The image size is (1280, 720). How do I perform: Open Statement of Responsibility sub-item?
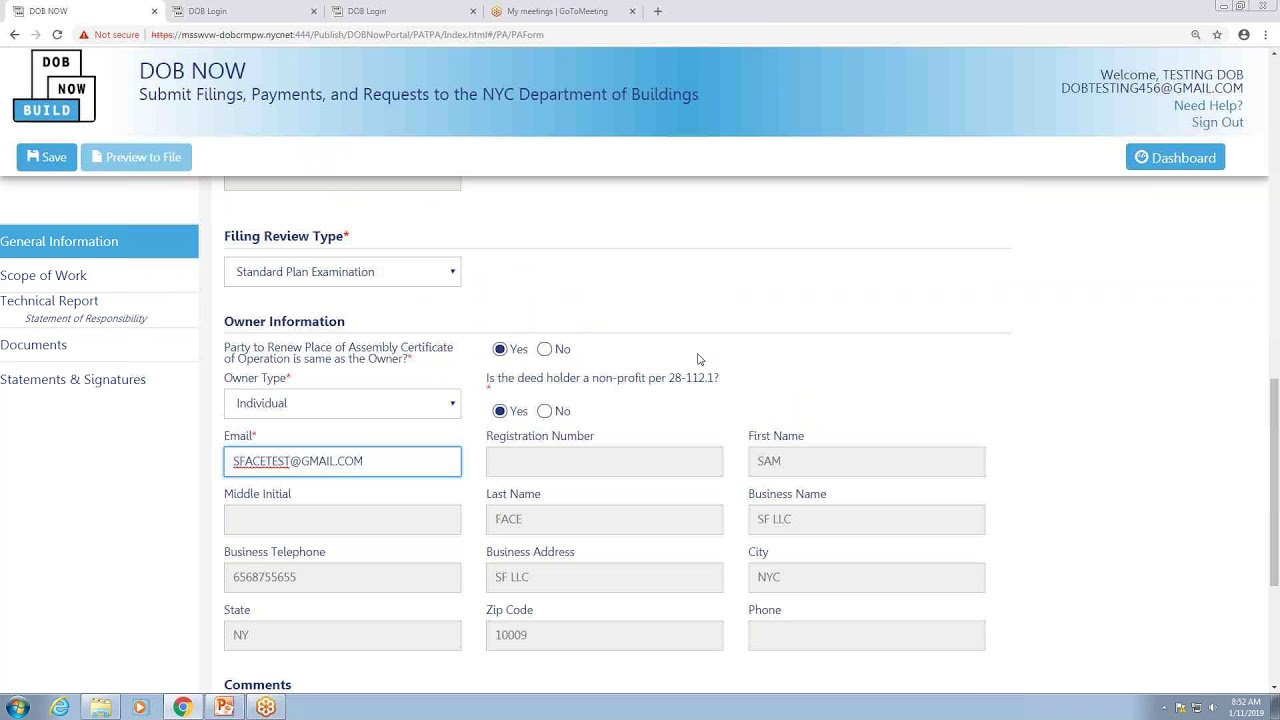point(86,319)
